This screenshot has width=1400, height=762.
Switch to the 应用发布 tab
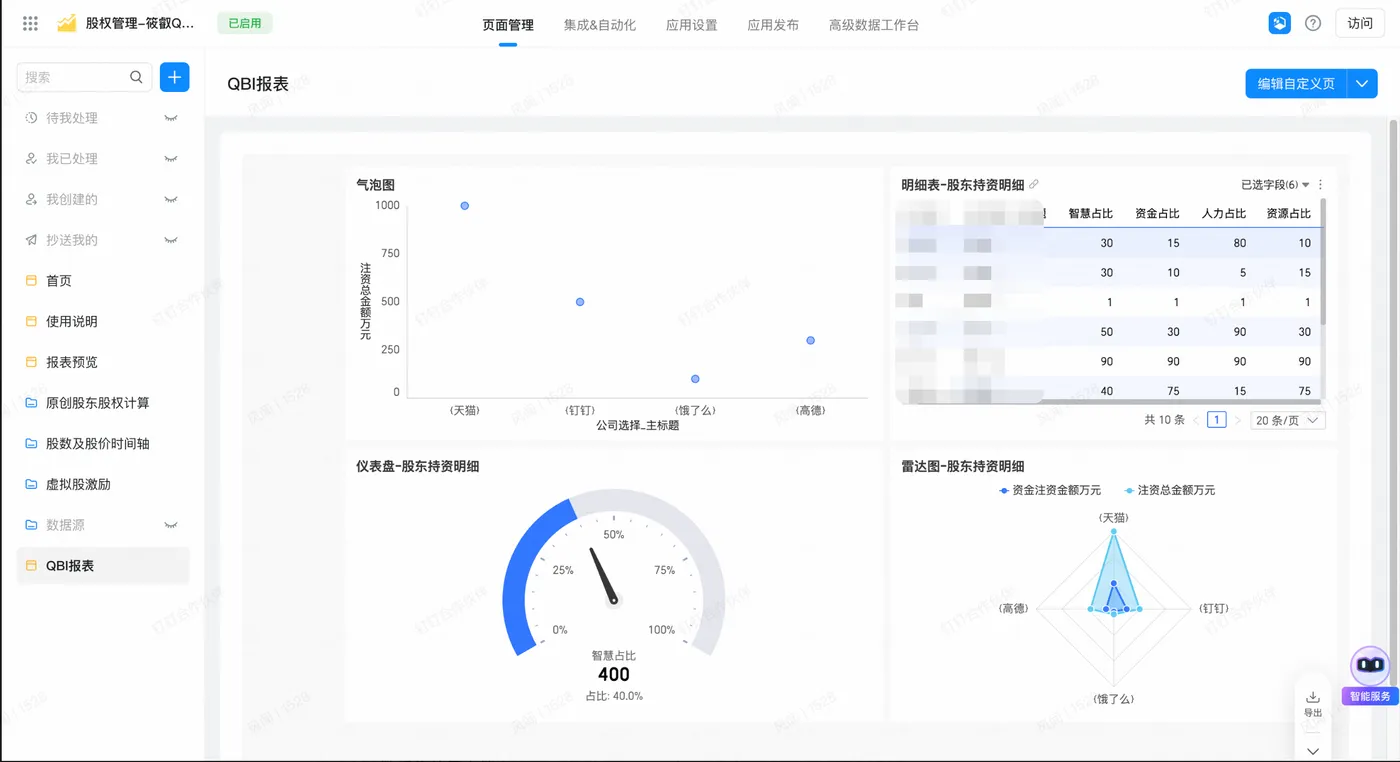click(773, 25)
